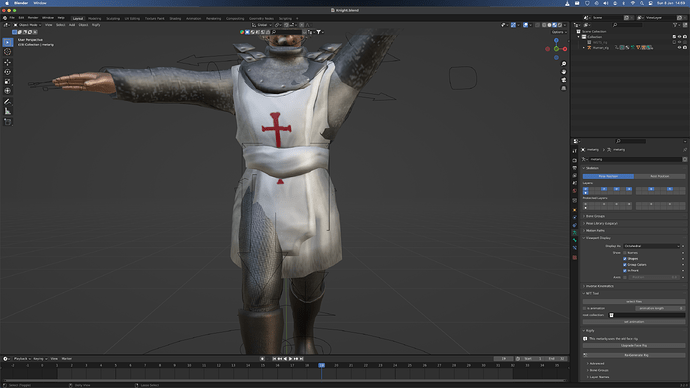Viewport: 690px width, 388px height.
Task: Open the Keying menu in timeline
Action: coord(40,359)
